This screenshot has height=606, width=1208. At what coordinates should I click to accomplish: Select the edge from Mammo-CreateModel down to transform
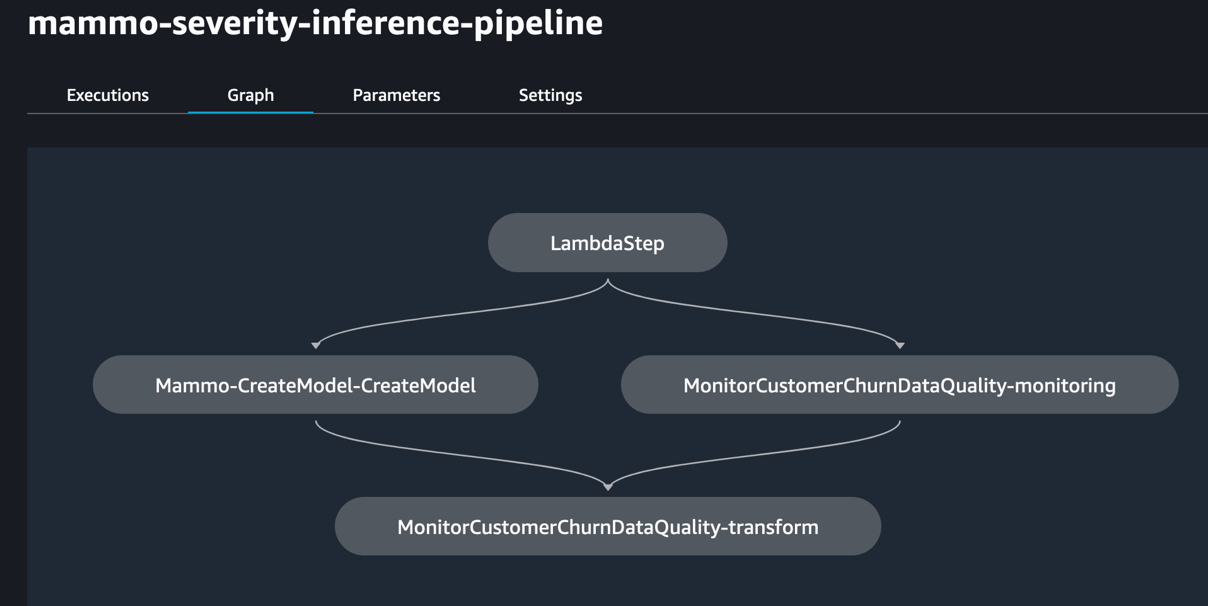click(450, 457)
